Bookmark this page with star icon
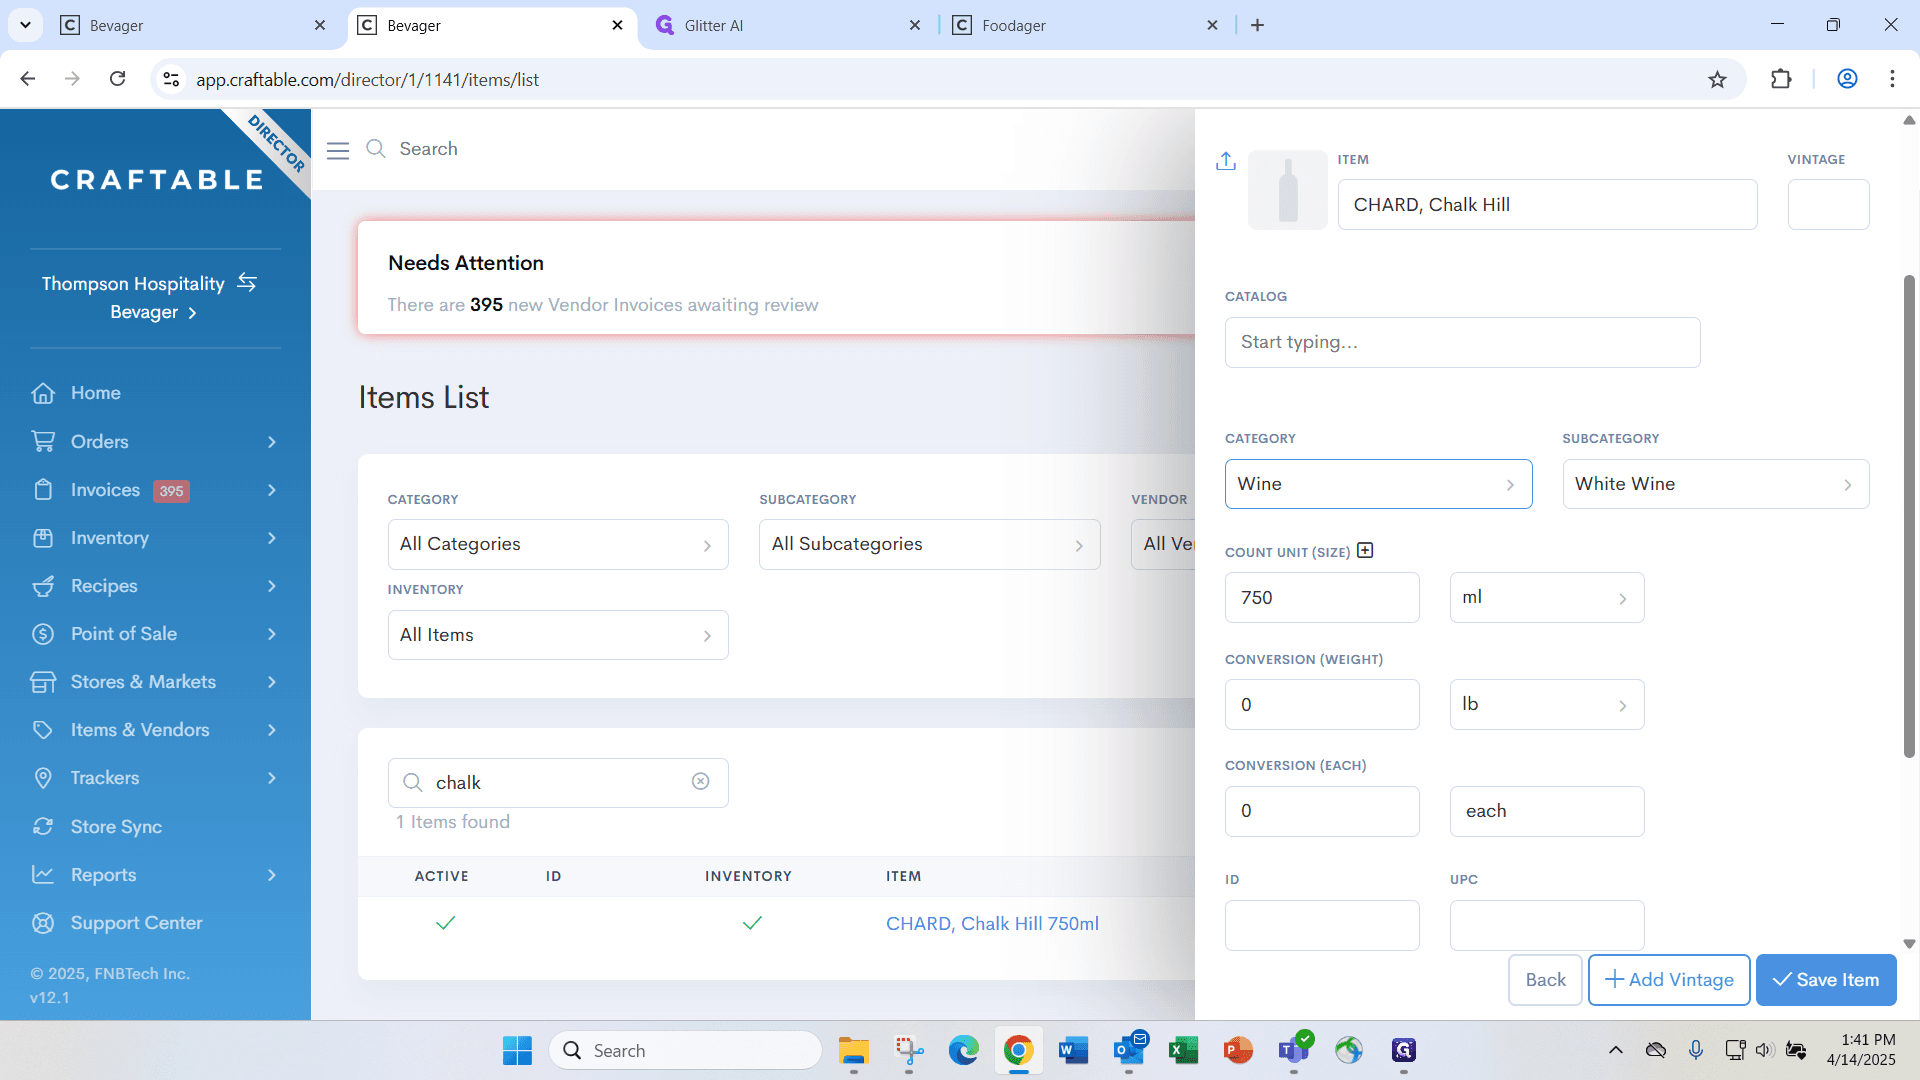Viewport: 1920px width, 1080px height. click(1717, 79)
